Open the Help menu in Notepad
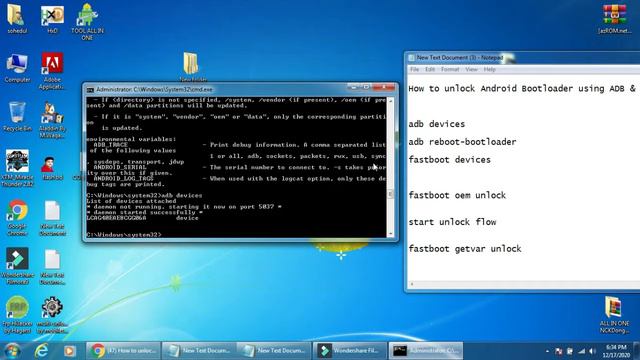Screen dimensions: 640x360 coord(489,69)
